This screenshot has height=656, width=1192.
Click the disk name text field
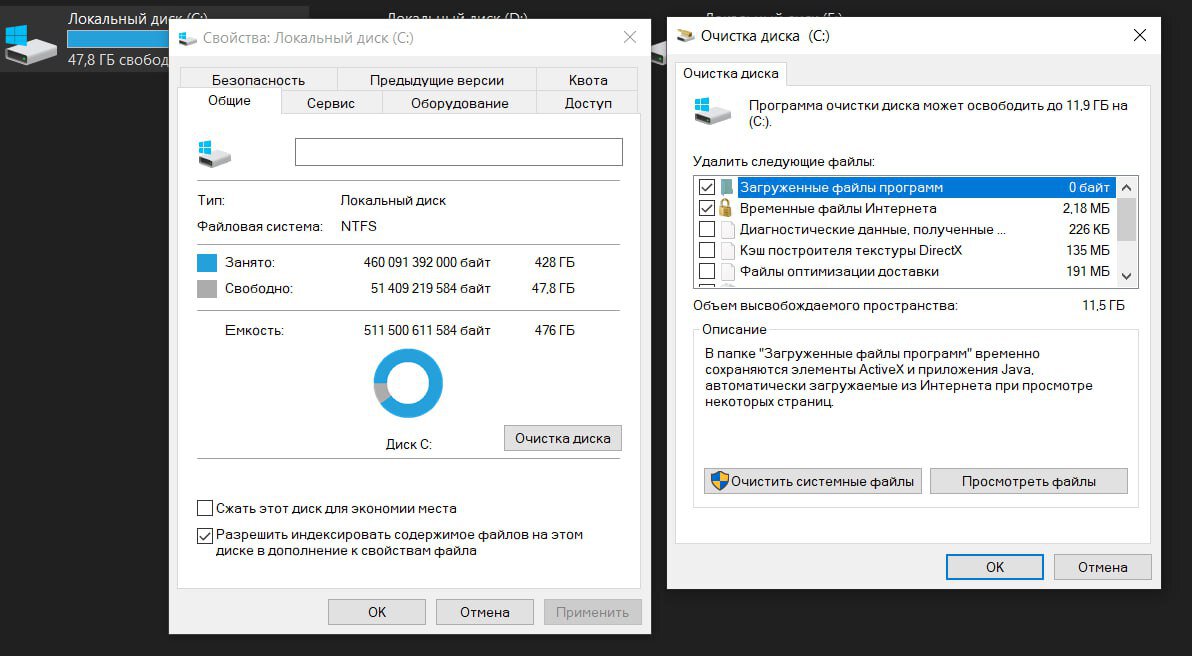click(x=458, y=152)
